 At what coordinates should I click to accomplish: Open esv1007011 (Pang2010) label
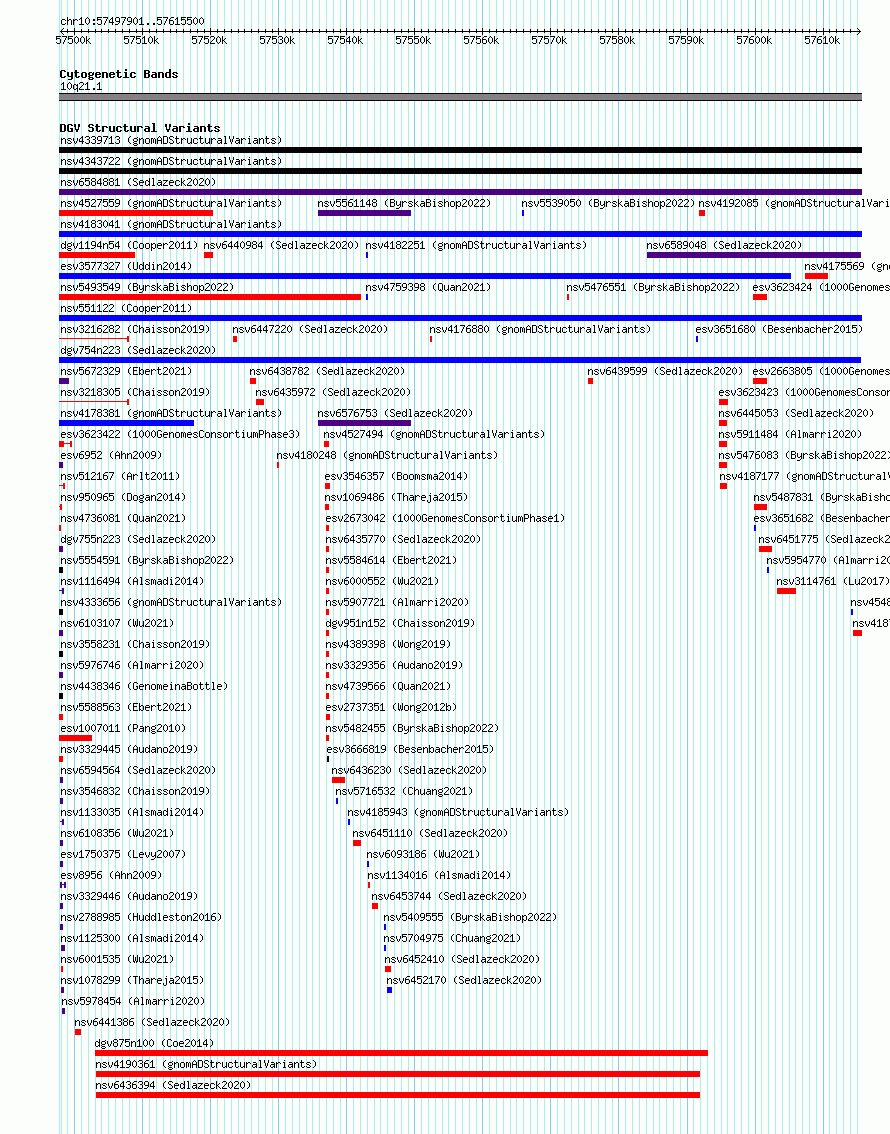[123, 728]
